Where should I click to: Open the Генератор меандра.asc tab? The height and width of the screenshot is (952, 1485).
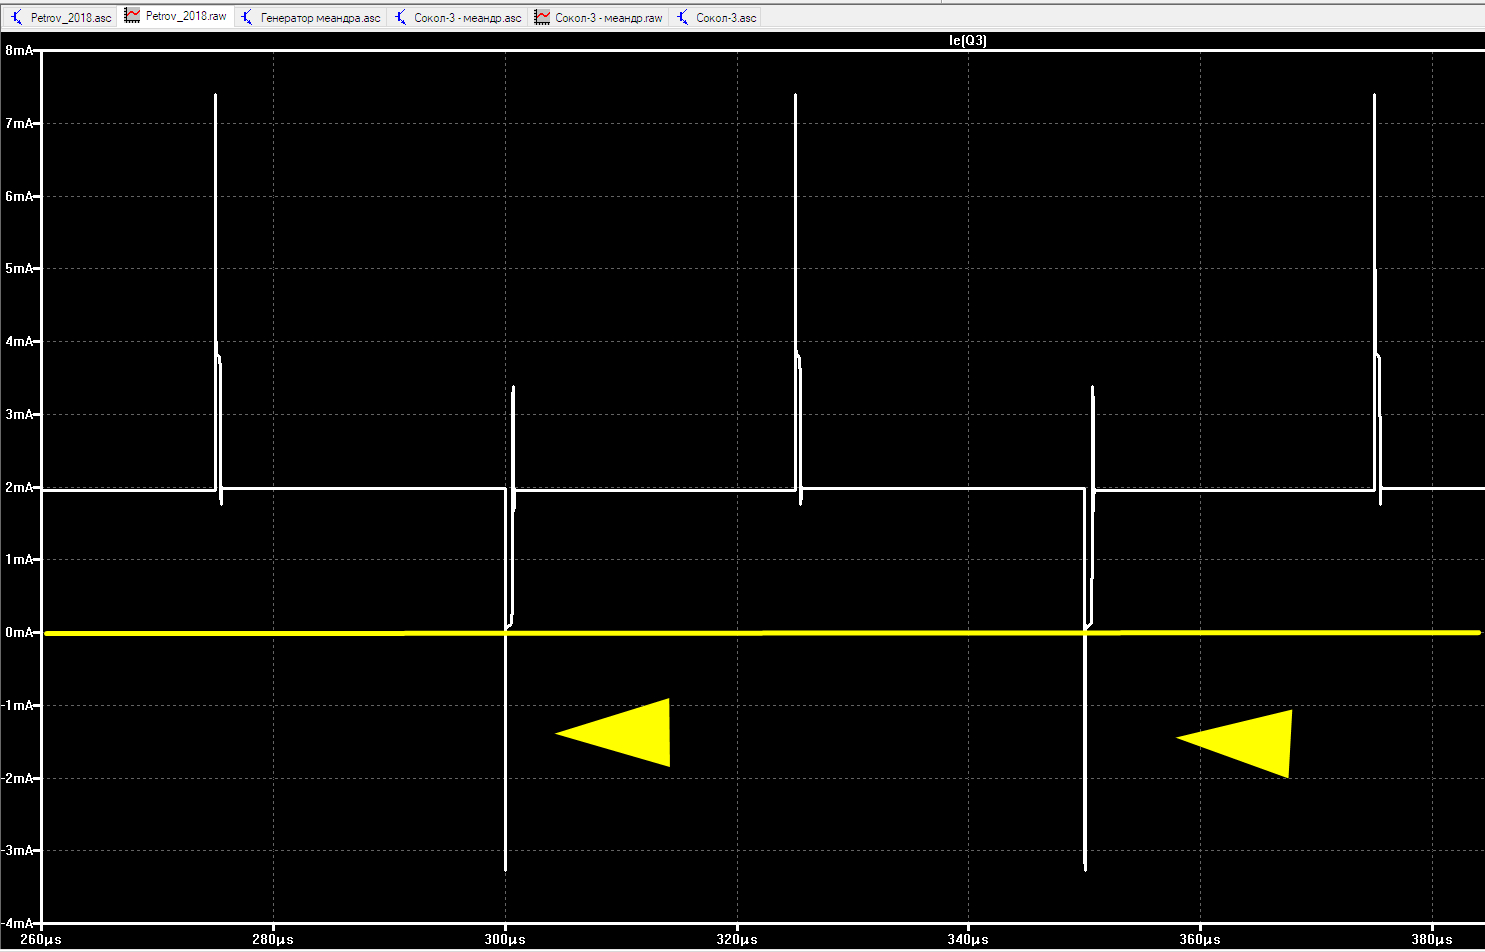point(311,17)
